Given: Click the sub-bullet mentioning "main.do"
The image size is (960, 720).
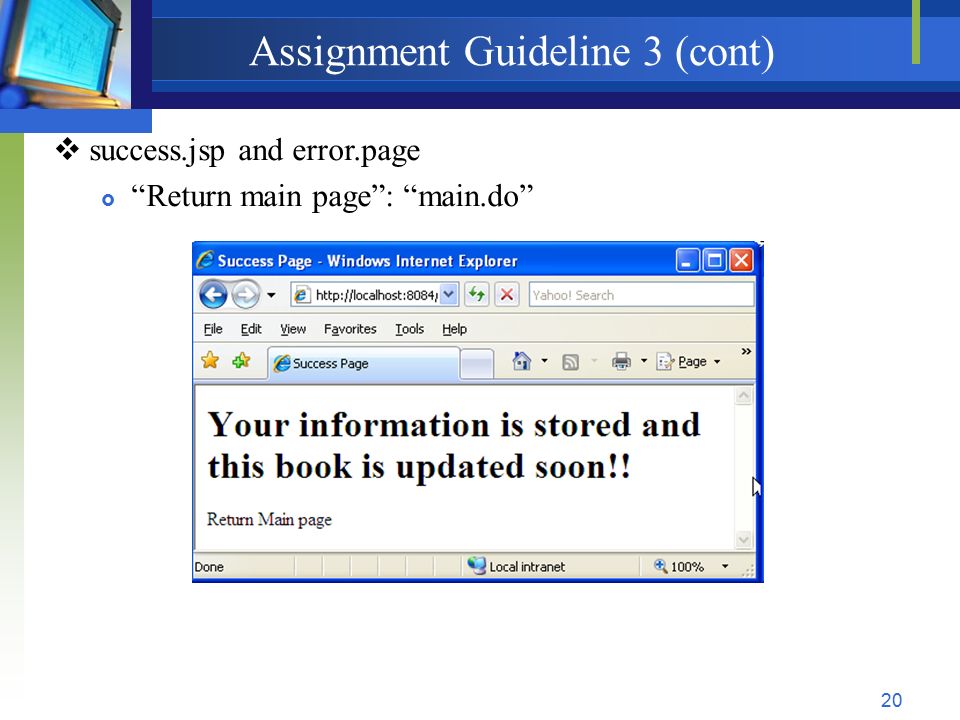Looking at the screenshot, I should click(x=332, y=197).
